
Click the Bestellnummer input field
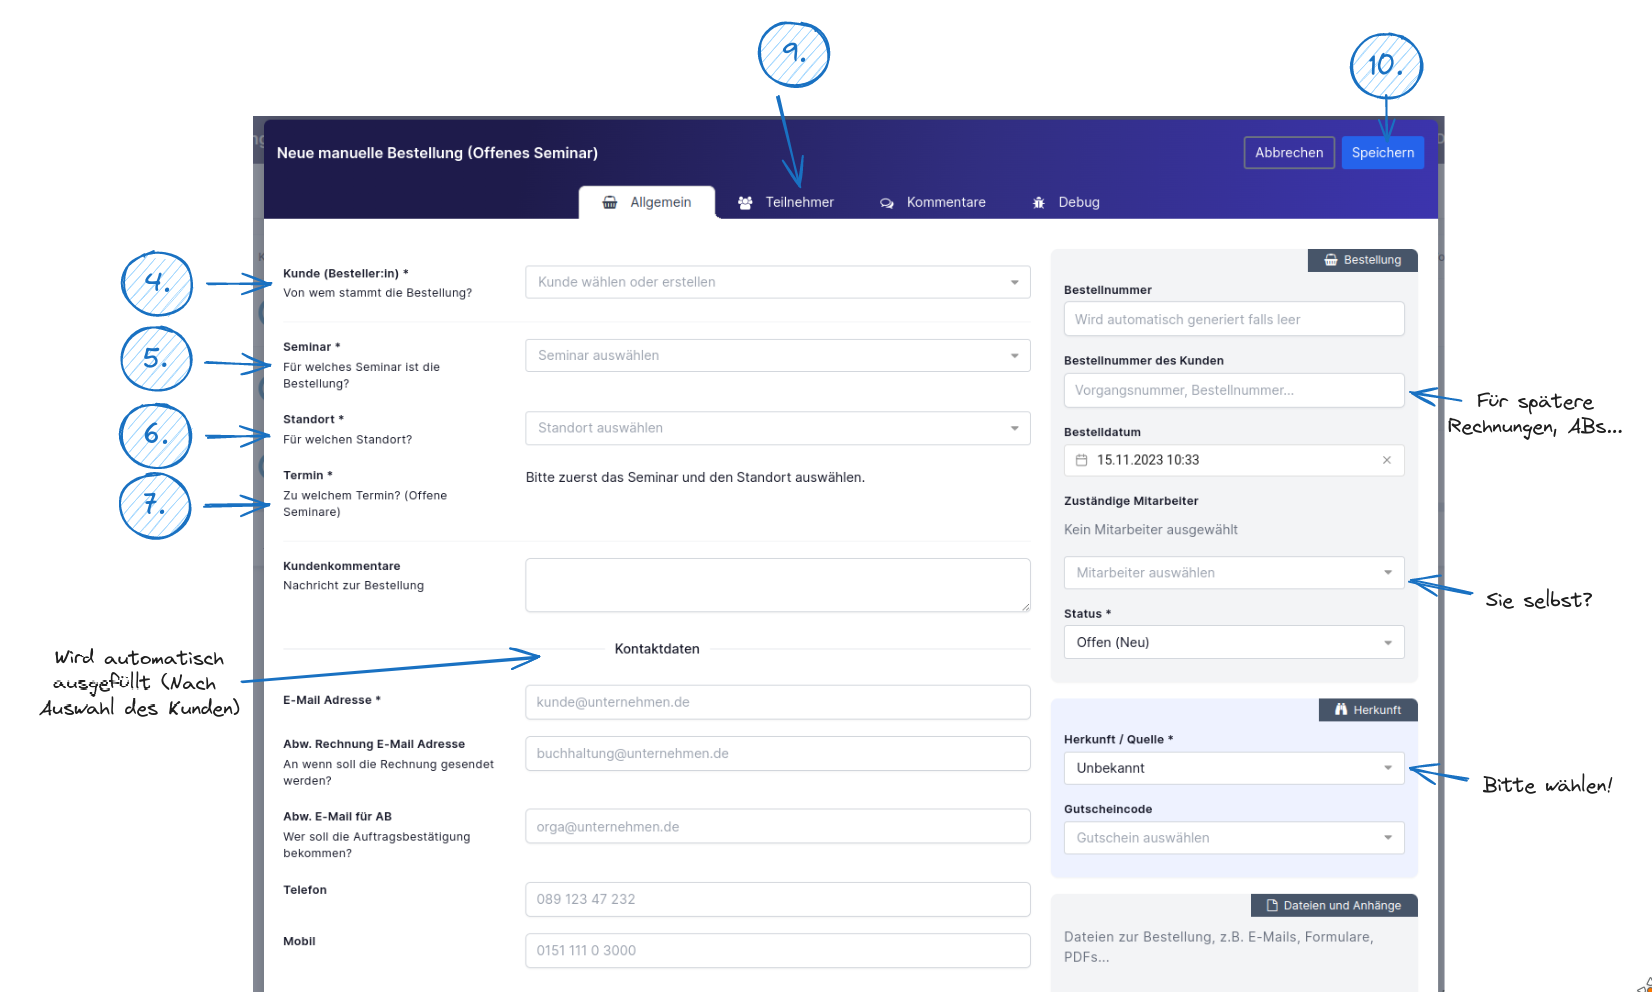click(x=1234, y=320)
